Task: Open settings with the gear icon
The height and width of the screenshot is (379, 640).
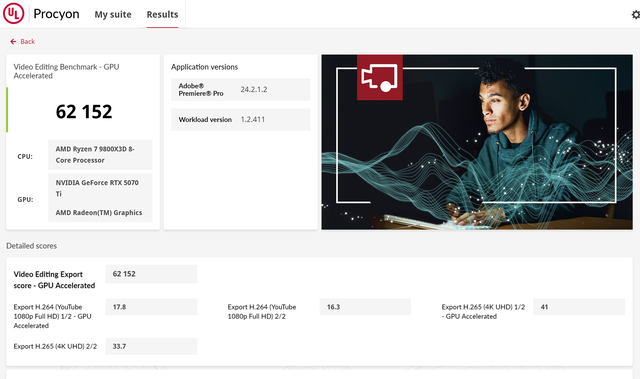Action: point(636,15)
